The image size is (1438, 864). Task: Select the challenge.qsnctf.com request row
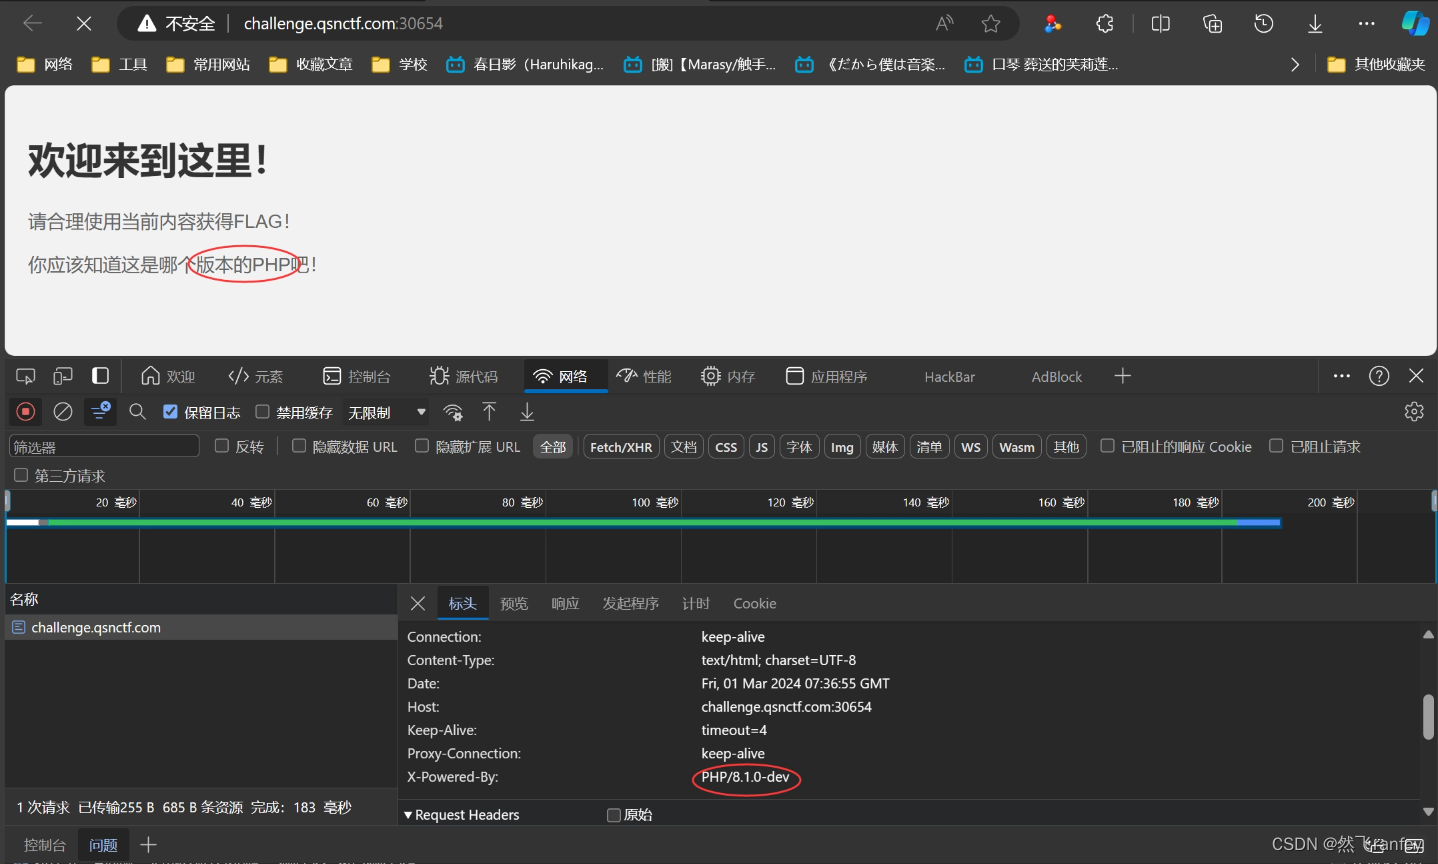tap(201, 627)
